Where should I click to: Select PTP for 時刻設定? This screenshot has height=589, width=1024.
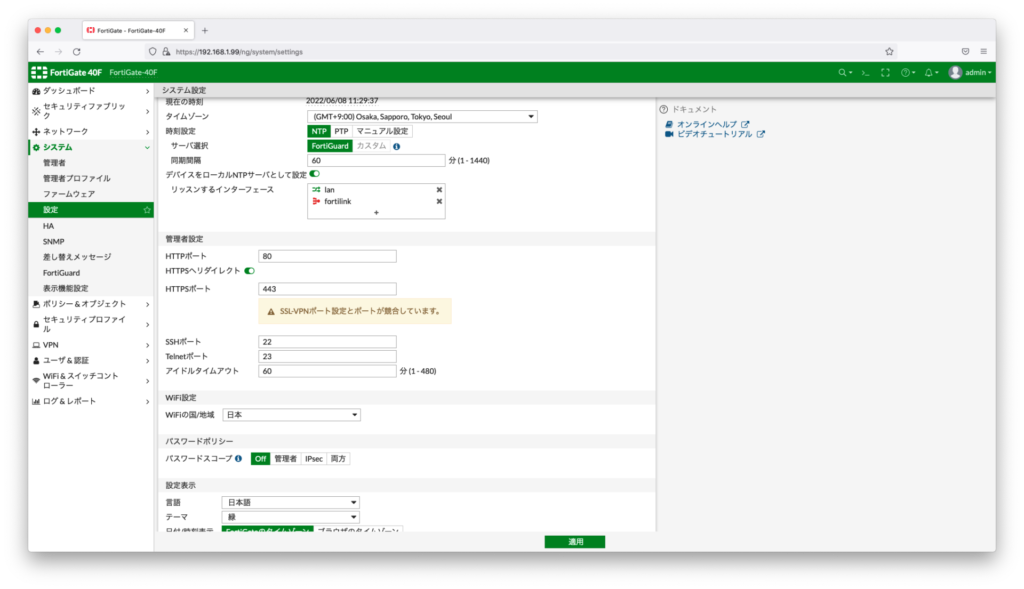point(341,131)
